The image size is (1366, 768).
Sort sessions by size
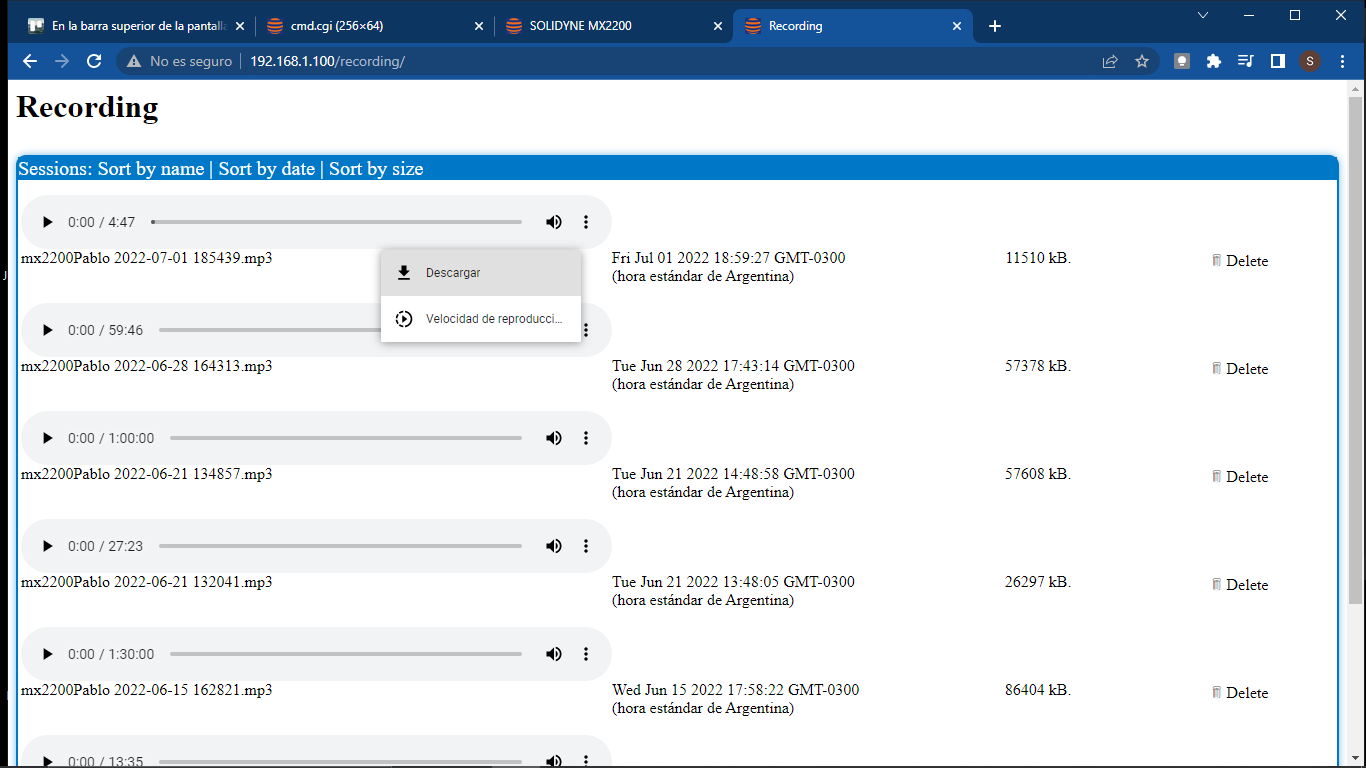[x=376, y=169]
